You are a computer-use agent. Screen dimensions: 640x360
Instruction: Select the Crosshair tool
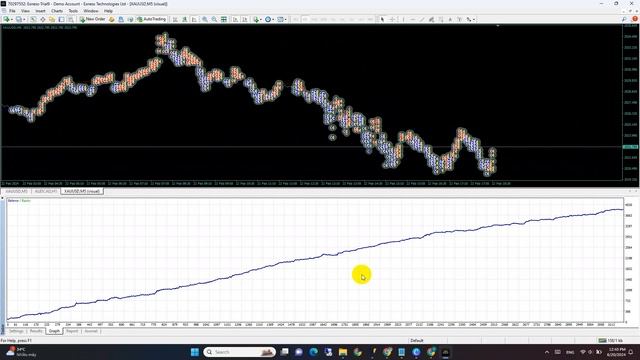point(392,19)
